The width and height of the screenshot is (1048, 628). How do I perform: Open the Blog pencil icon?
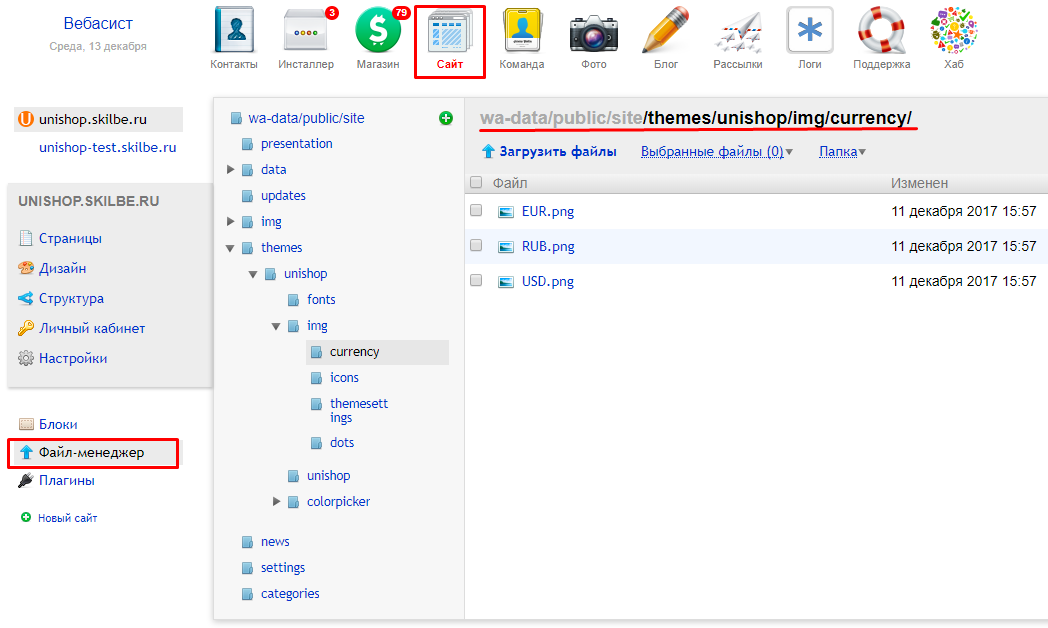tap(666, 32)
